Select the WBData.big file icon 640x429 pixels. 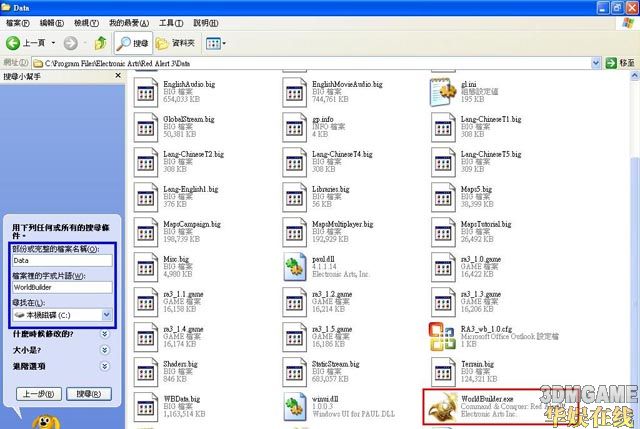point(145,407)
